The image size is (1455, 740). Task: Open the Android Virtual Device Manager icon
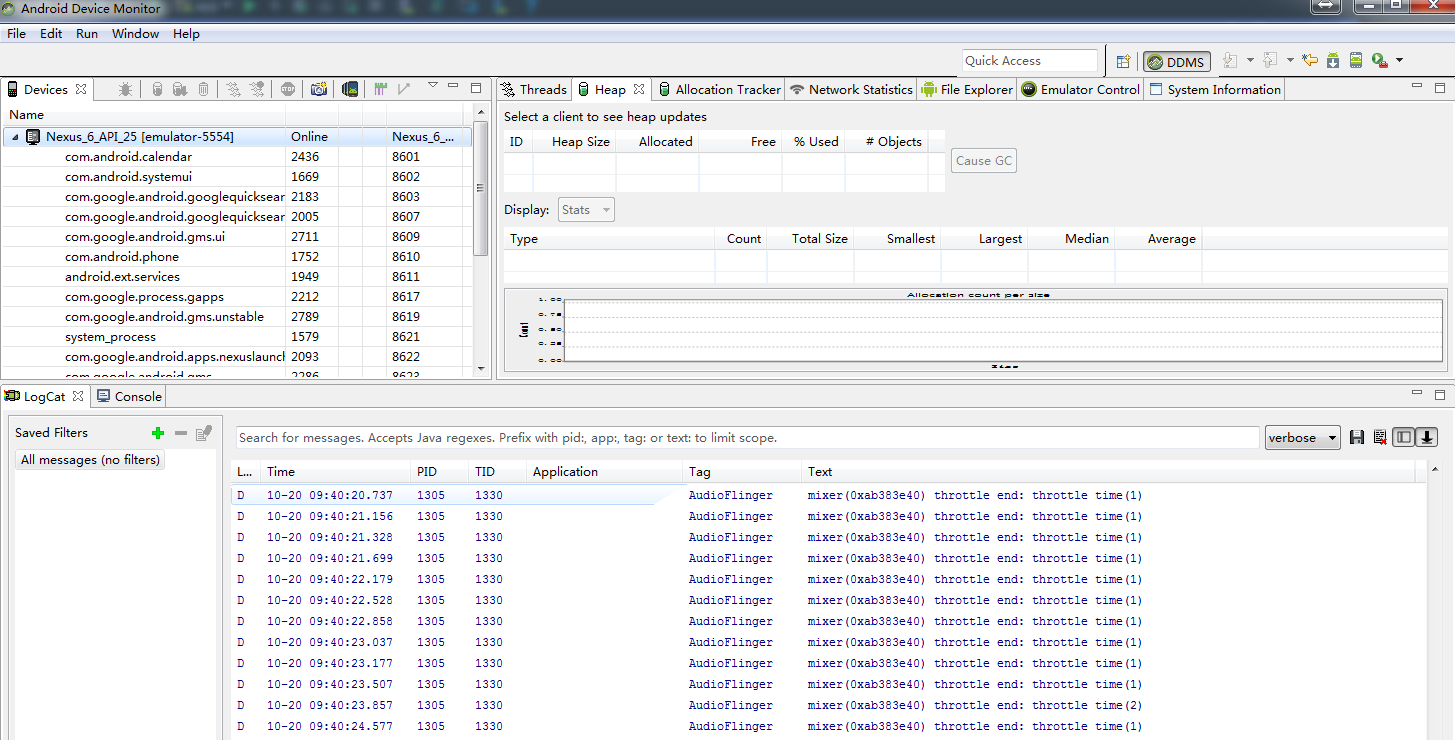1356,61
